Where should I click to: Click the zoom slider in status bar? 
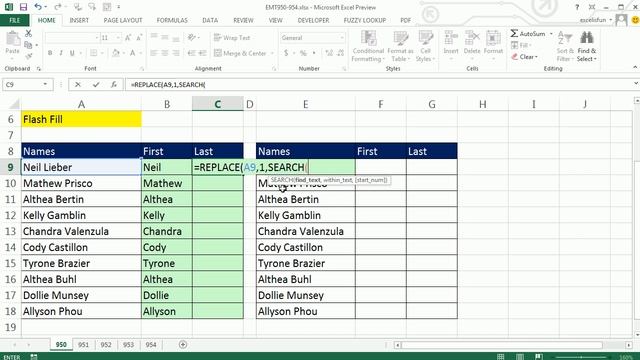(x=582, y=357)
